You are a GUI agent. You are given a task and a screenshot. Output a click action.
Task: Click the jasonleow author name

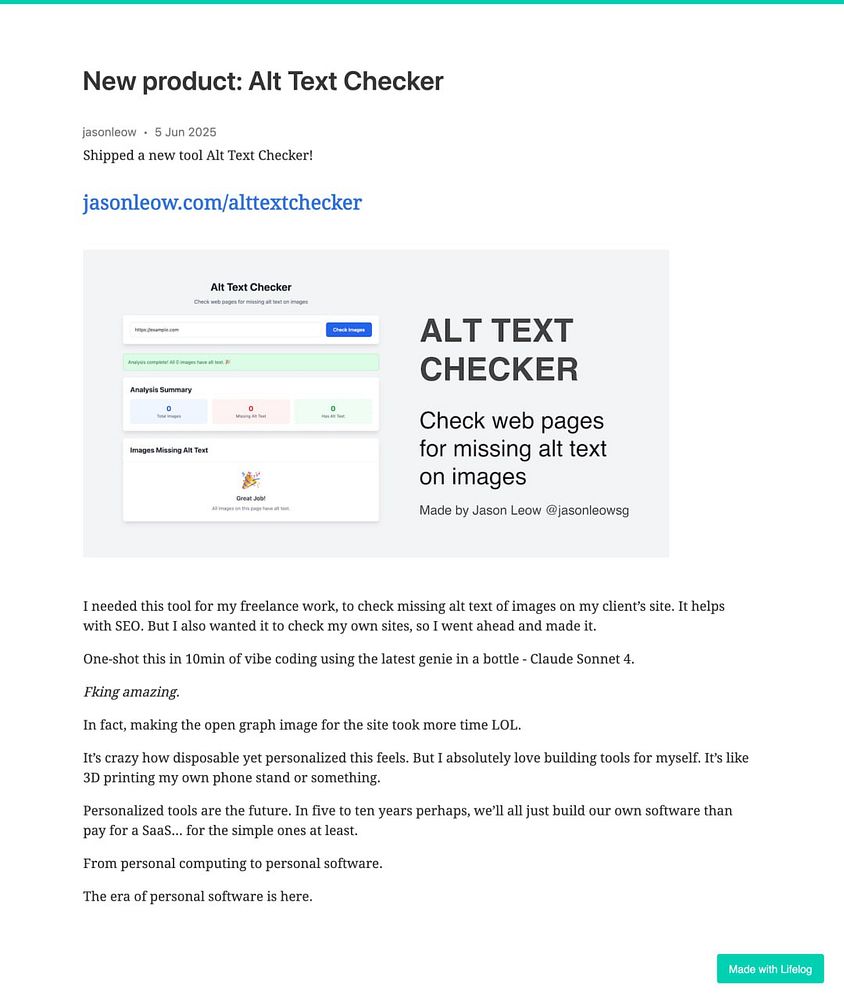click(x=109, y=132)
